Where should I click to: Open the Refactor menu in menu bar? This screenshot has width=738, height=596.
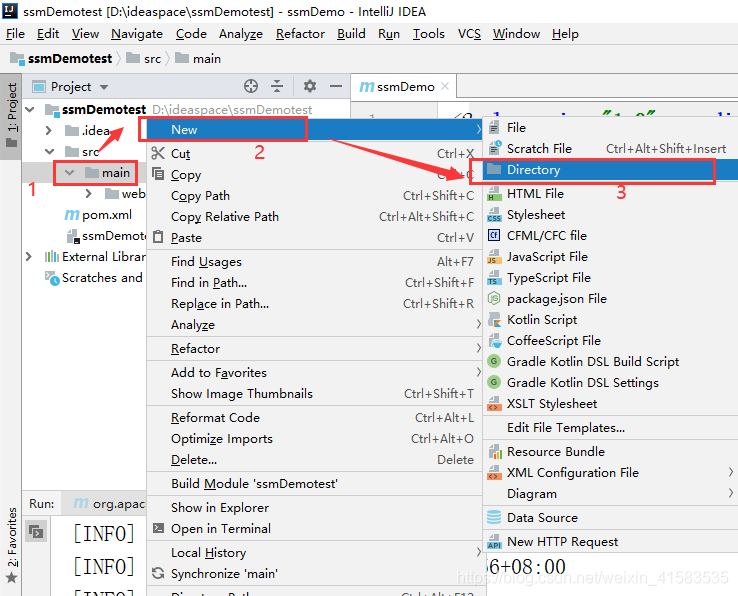pos(300,34)
